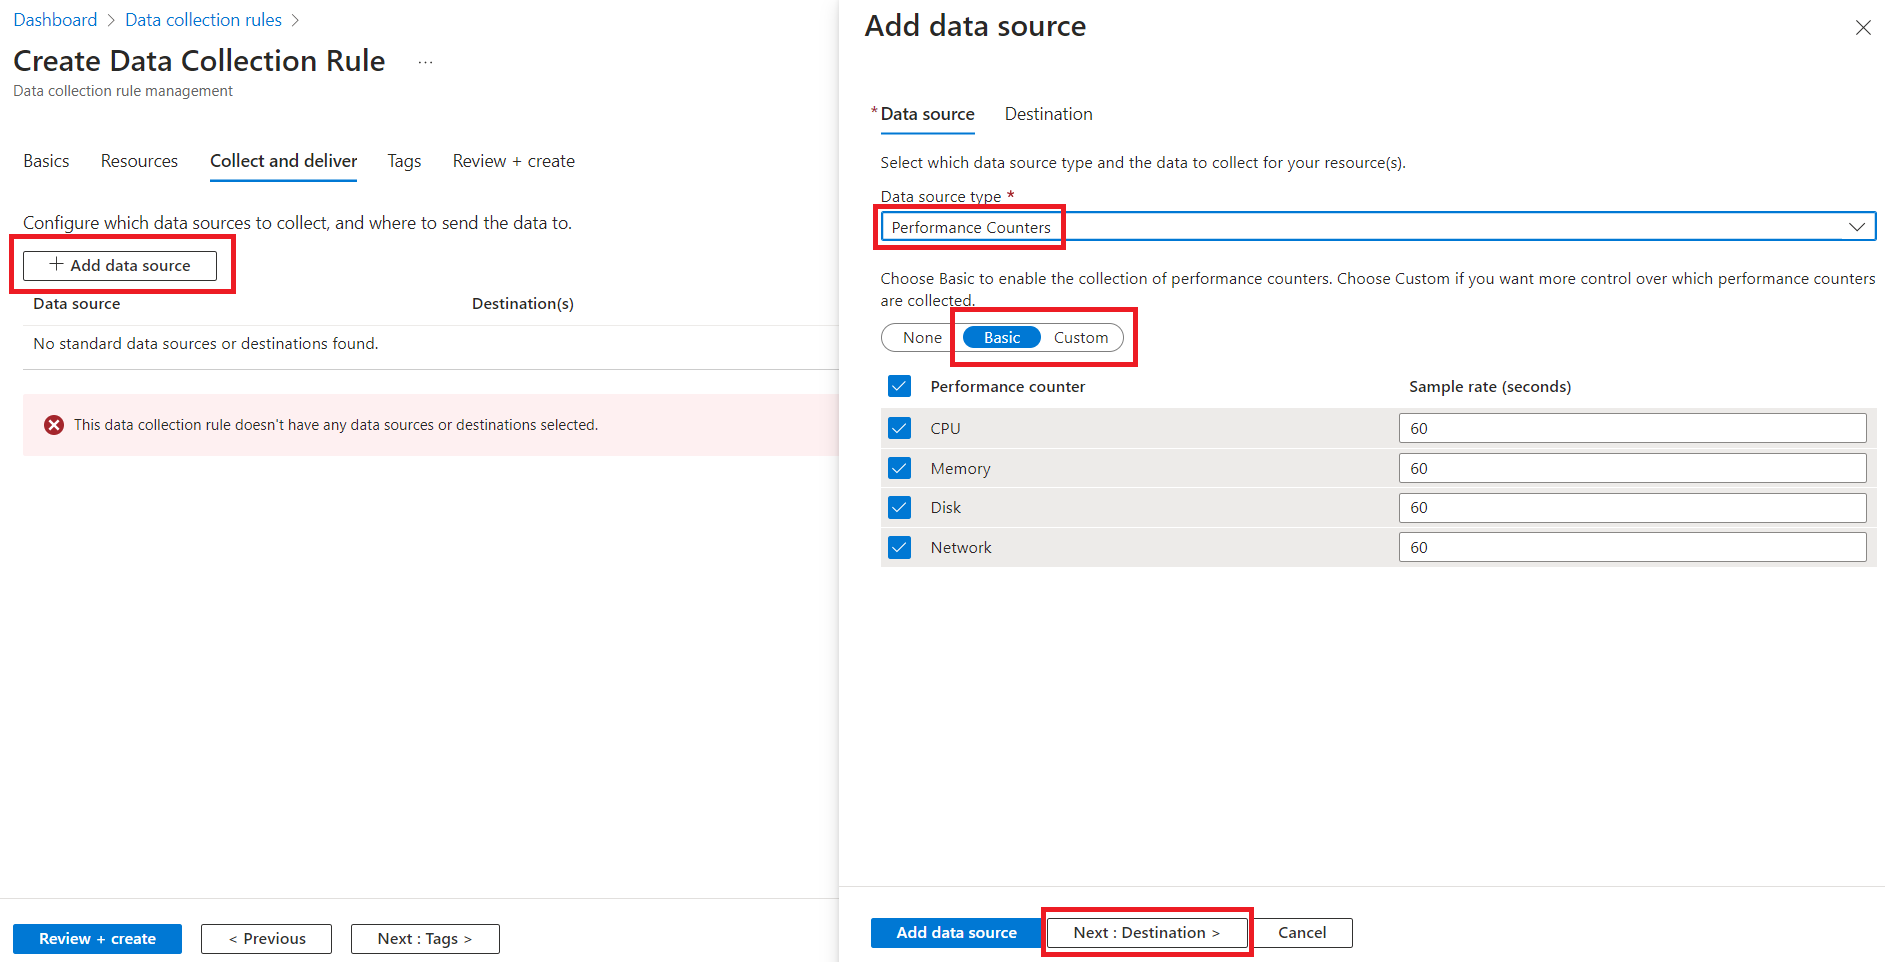Click the red error icon in the alert

pyautogui.click(x=54, y=425)
